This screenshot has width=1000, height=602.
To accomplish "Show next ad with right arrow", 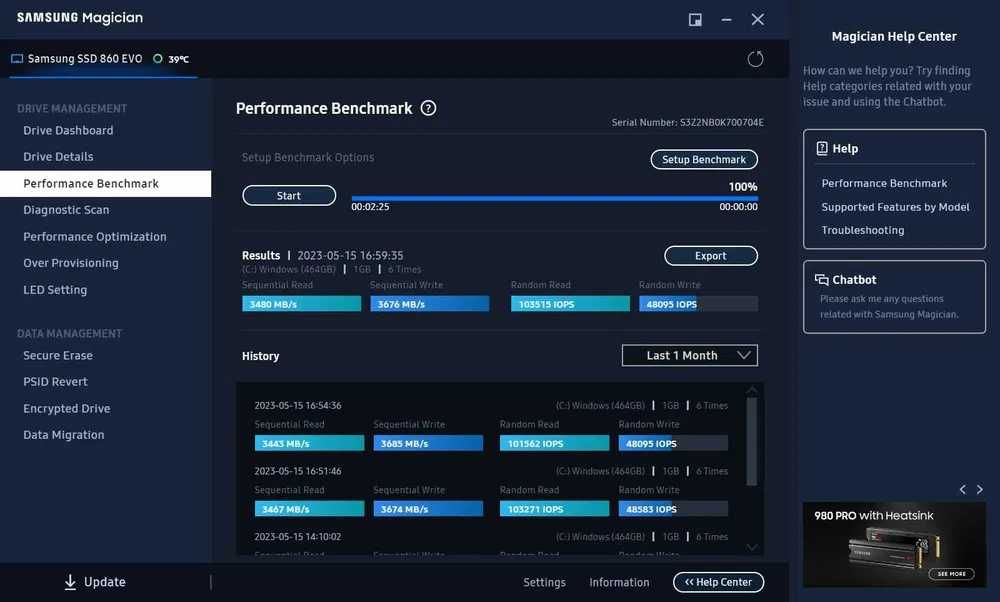I will (x=980, y=489).
